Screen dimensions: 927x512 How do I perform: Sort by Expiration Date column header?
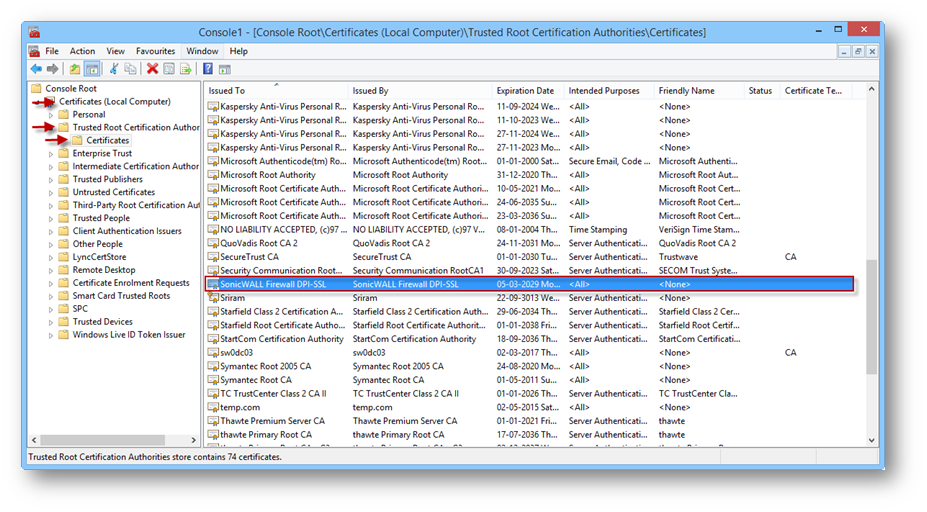pos(525,91)
